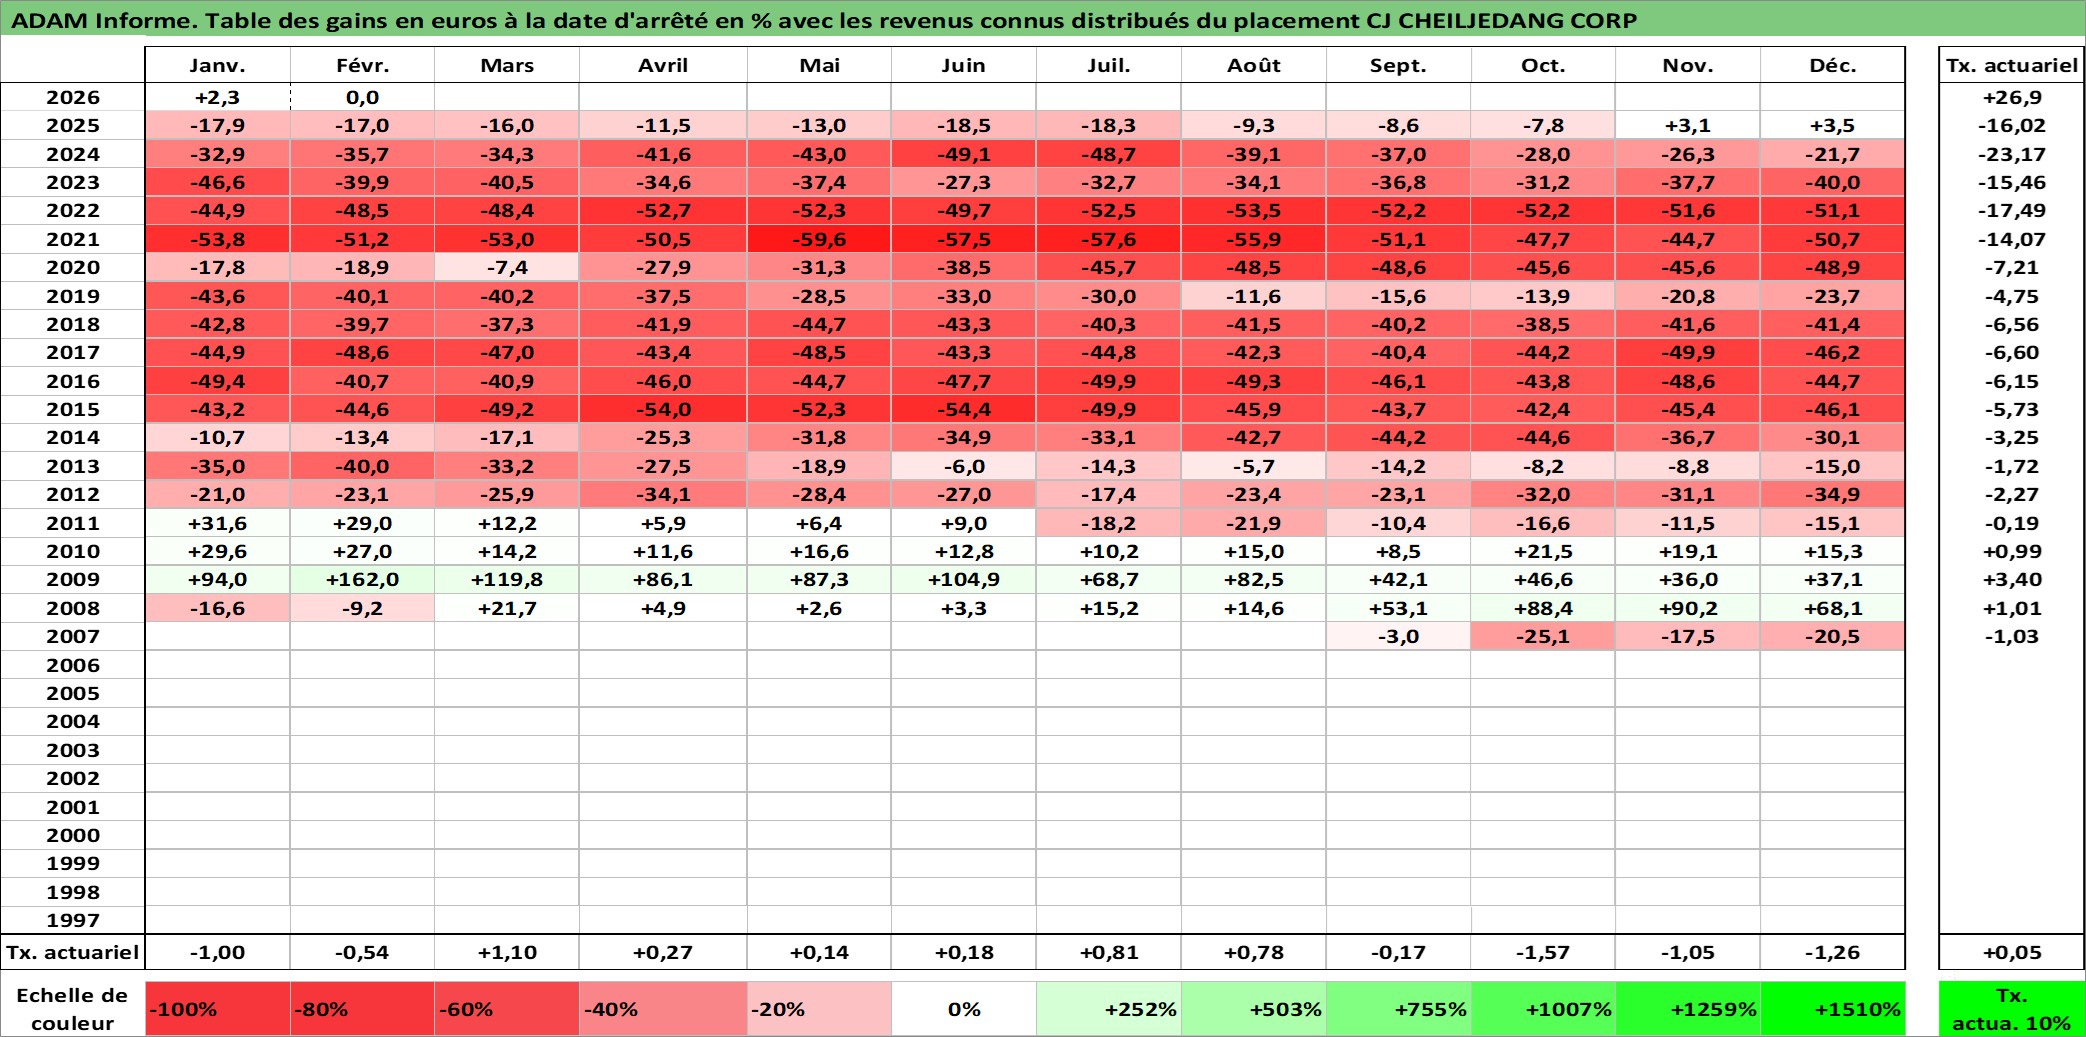Select the '+3,5' cell in December 2025
The width and height of the screenshot is (2086, 1037).
coord(1833,125)
